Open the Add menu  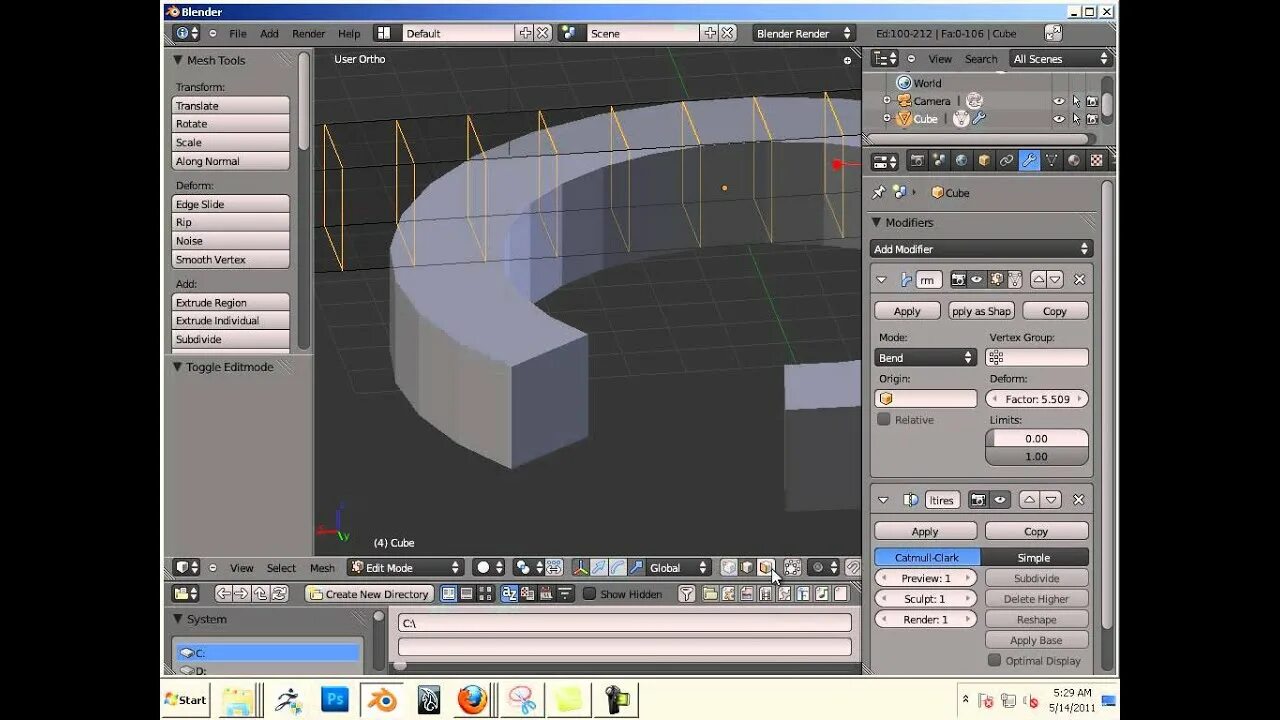point(270,33)
